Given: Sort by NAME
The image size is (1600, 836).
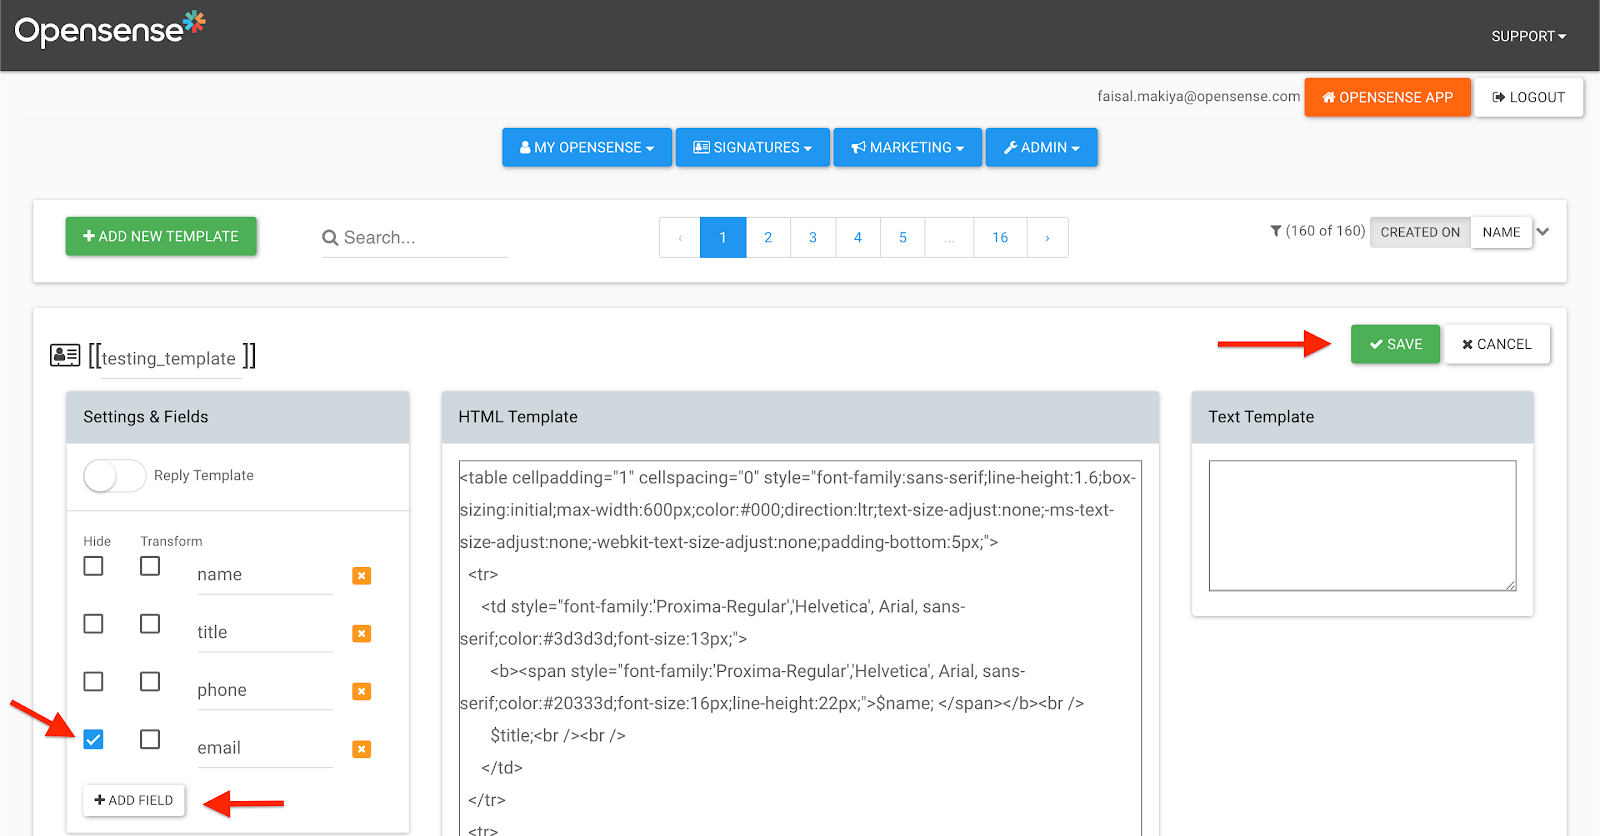Looking at the screenshot, I should (x=1501, y=232).
